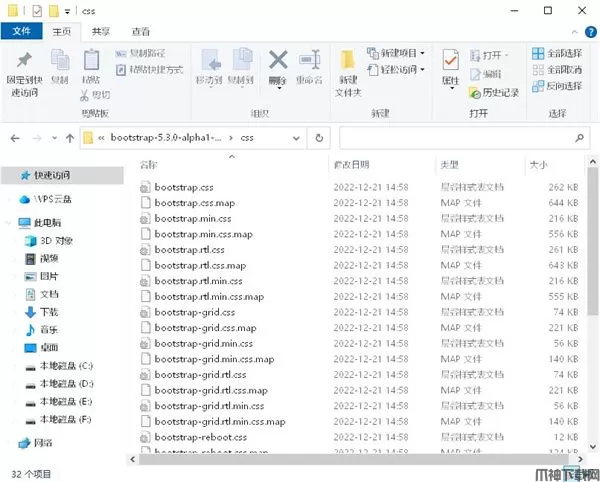Switch to the Home ribbon tab
The width and height of the screenshot is (600, 482).
[x=62, y=31]
